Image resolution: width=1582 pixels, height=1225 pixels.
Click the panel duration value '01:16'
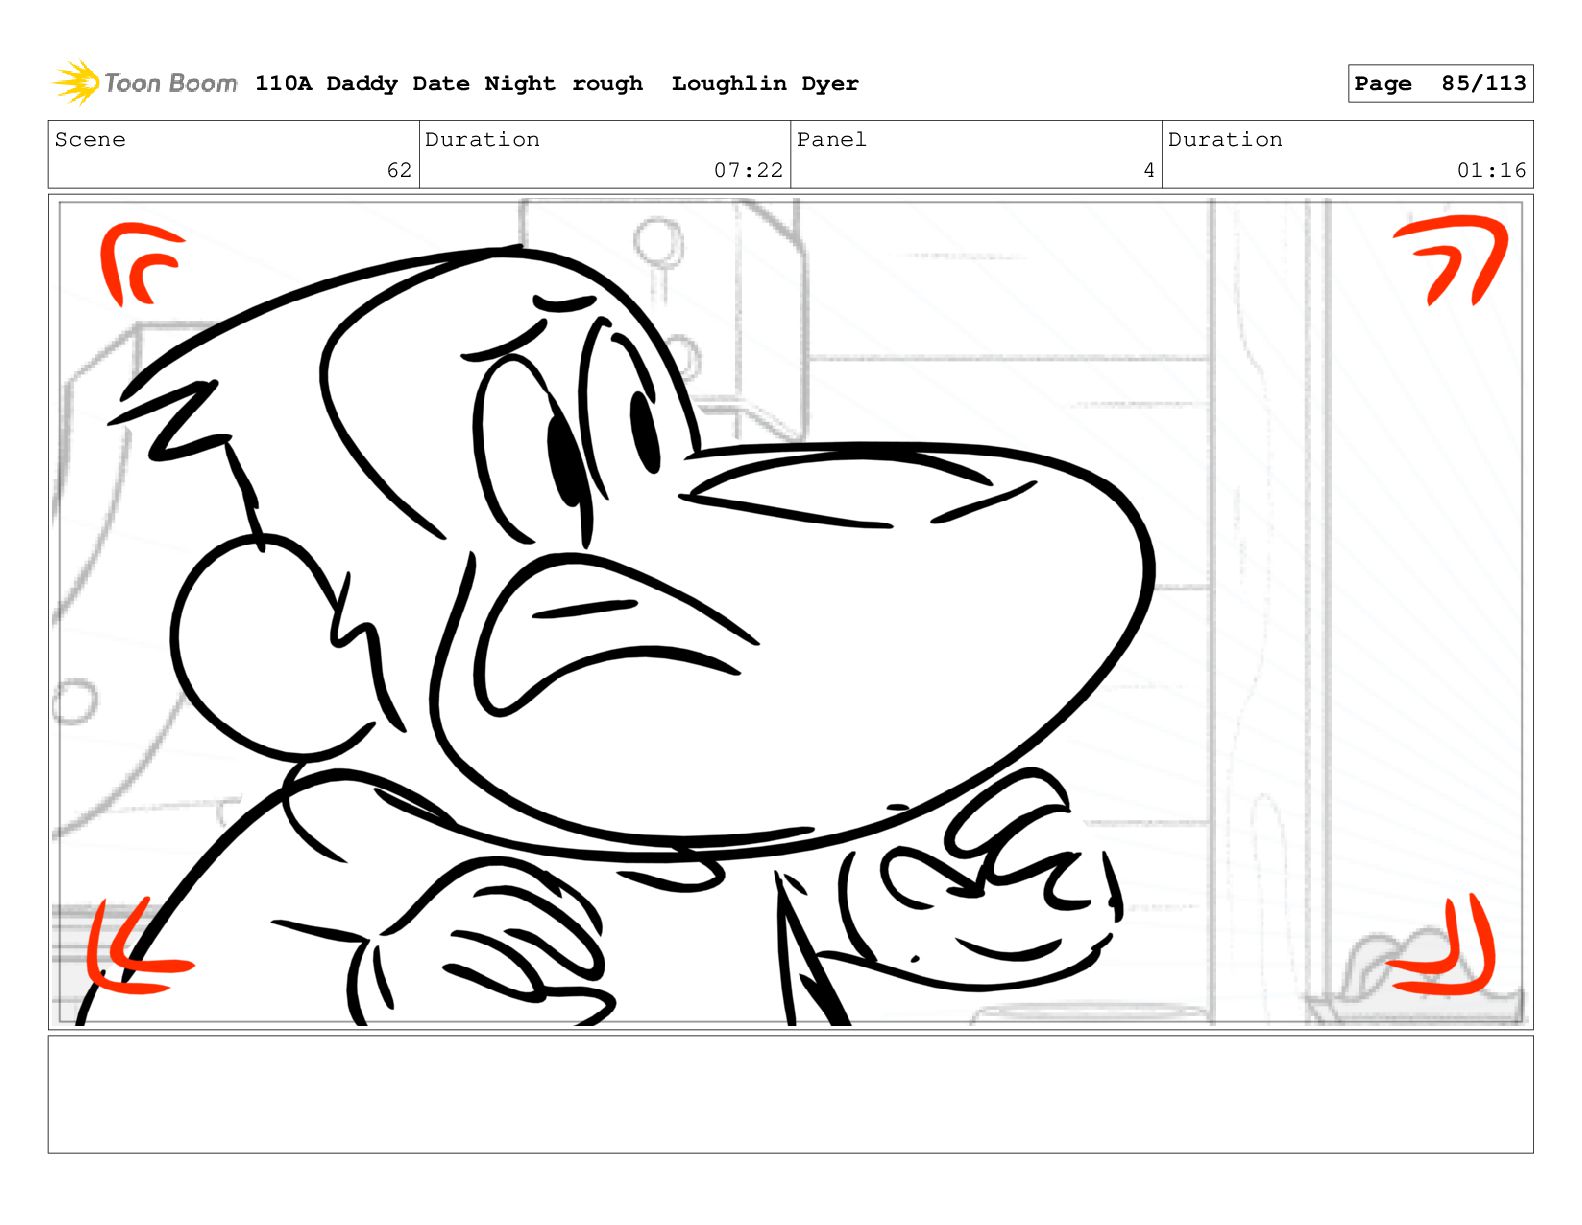tap(1491, 171)
